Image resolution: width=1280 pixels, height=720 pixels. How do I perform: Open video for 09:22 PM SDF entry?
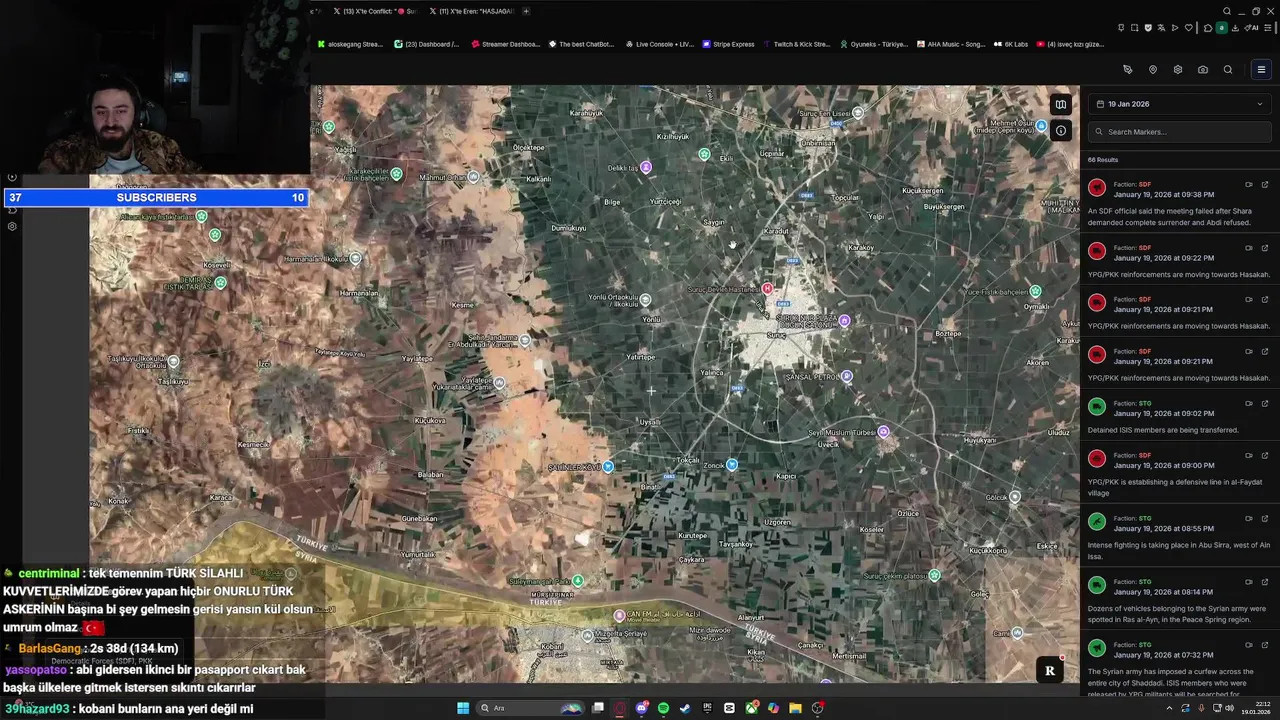pyautogui.click(x=1249, y=248)
